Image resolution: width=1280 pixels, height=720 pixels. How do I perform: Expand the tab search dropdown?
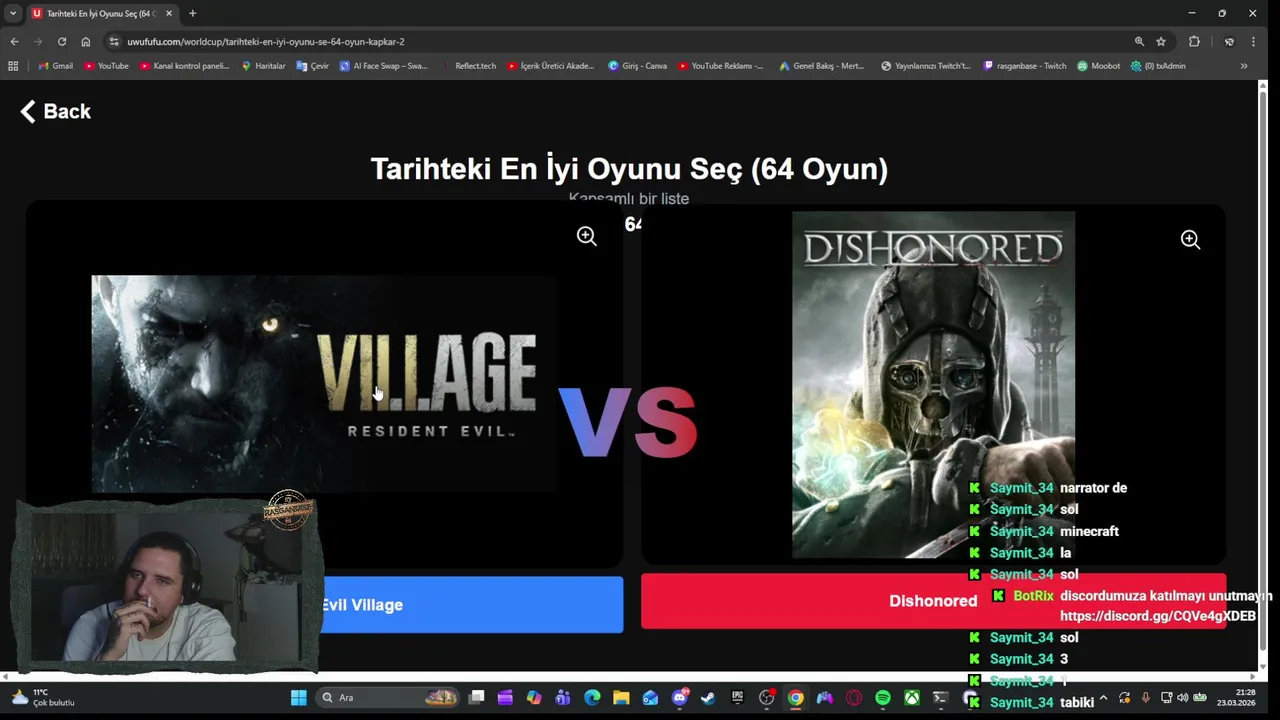click(x=13, y=13)
